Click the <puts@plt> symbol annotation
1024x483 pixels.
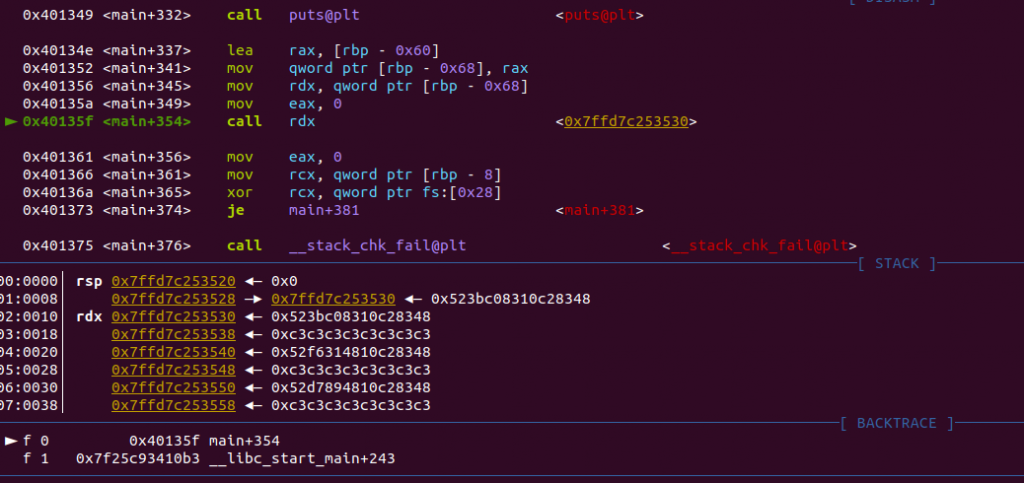[598, 16]
